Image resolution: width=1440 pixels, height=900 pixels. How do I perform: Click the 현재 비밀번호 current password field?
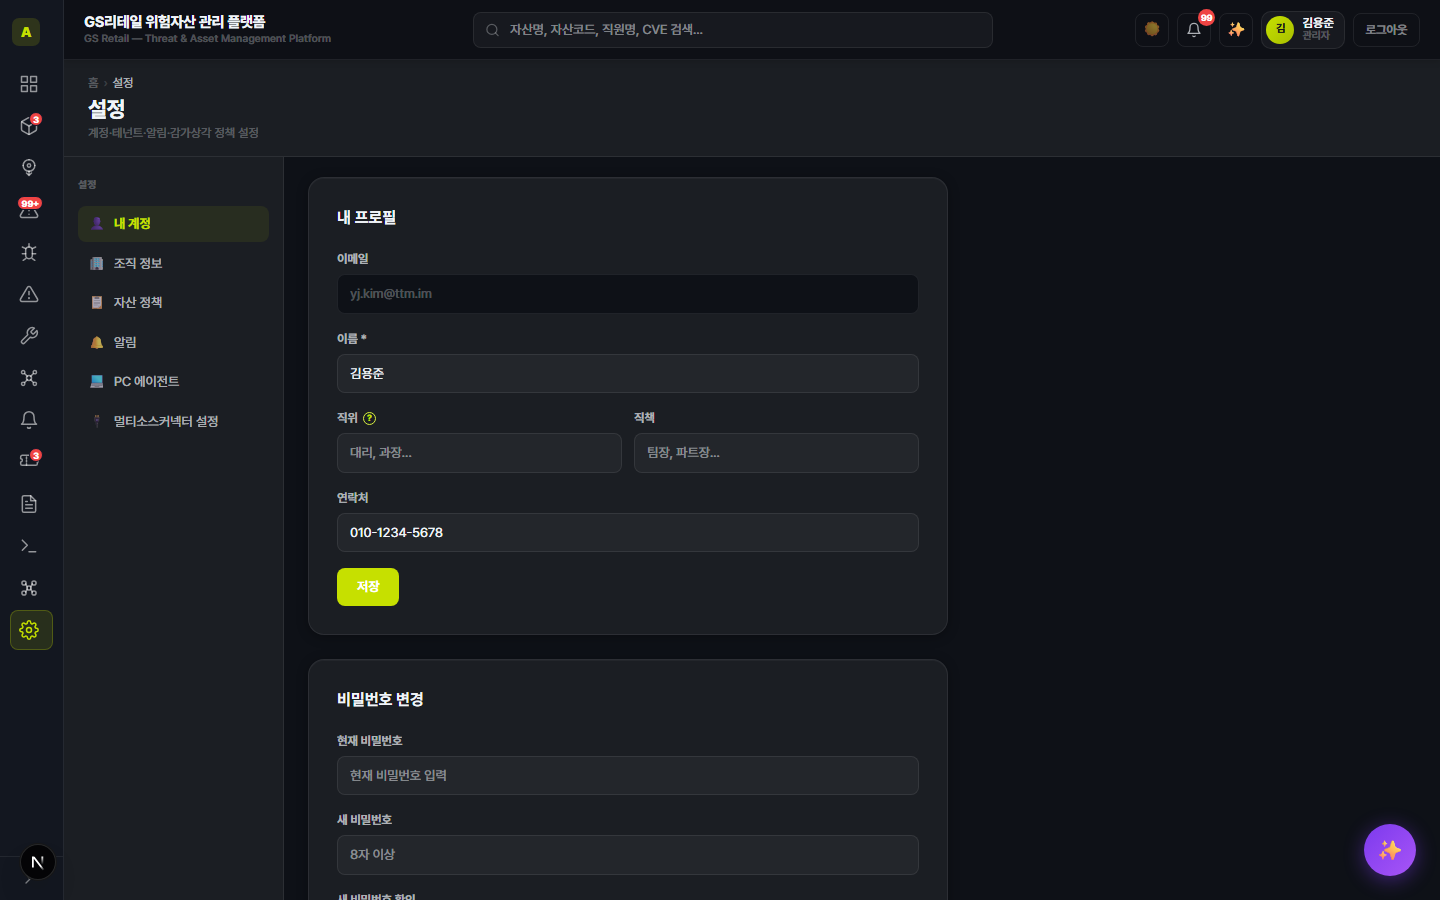coord(628,775)
